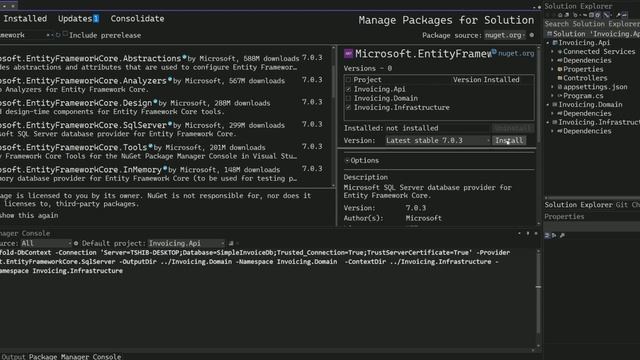Uncheck the Invoicing.Api project checkbox
Viewport: 640px width, 360px height.
348,89
